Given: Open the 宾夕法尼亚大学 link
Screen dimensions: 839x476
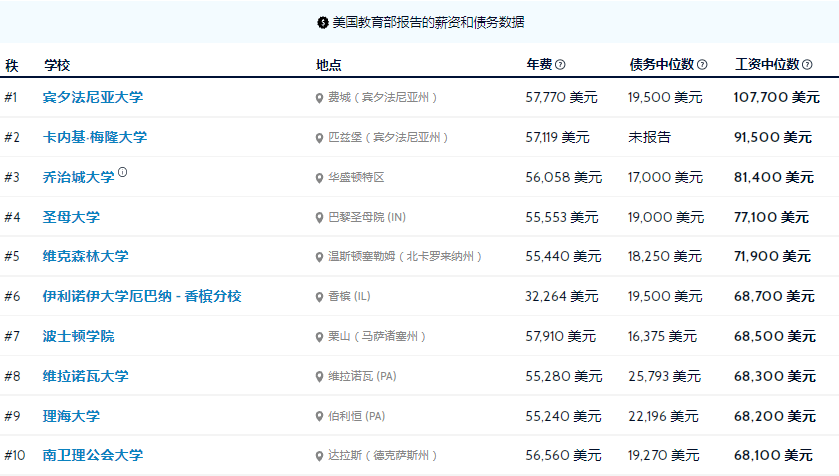Looking at the screenshot, I should tap(93, 97).
